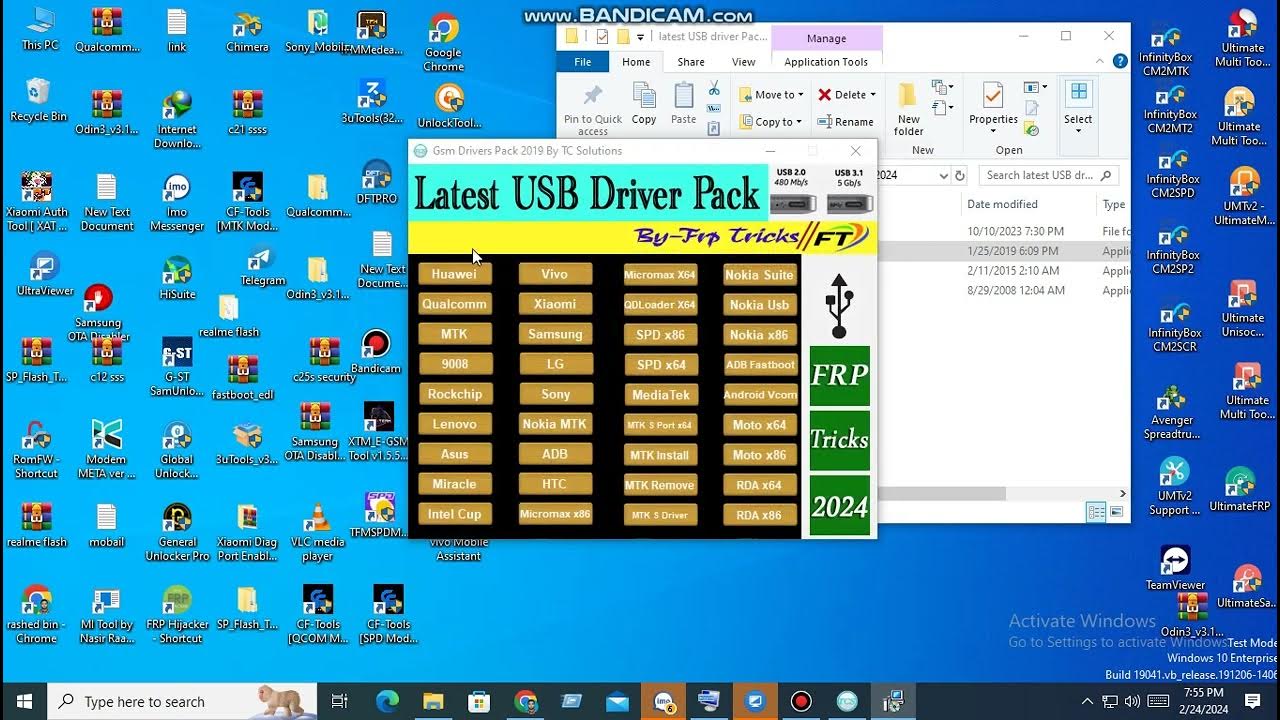Switch to the View ribbon tab
Image resolution: width=1280 pixels, height=720 pixels.
point(744,62)
